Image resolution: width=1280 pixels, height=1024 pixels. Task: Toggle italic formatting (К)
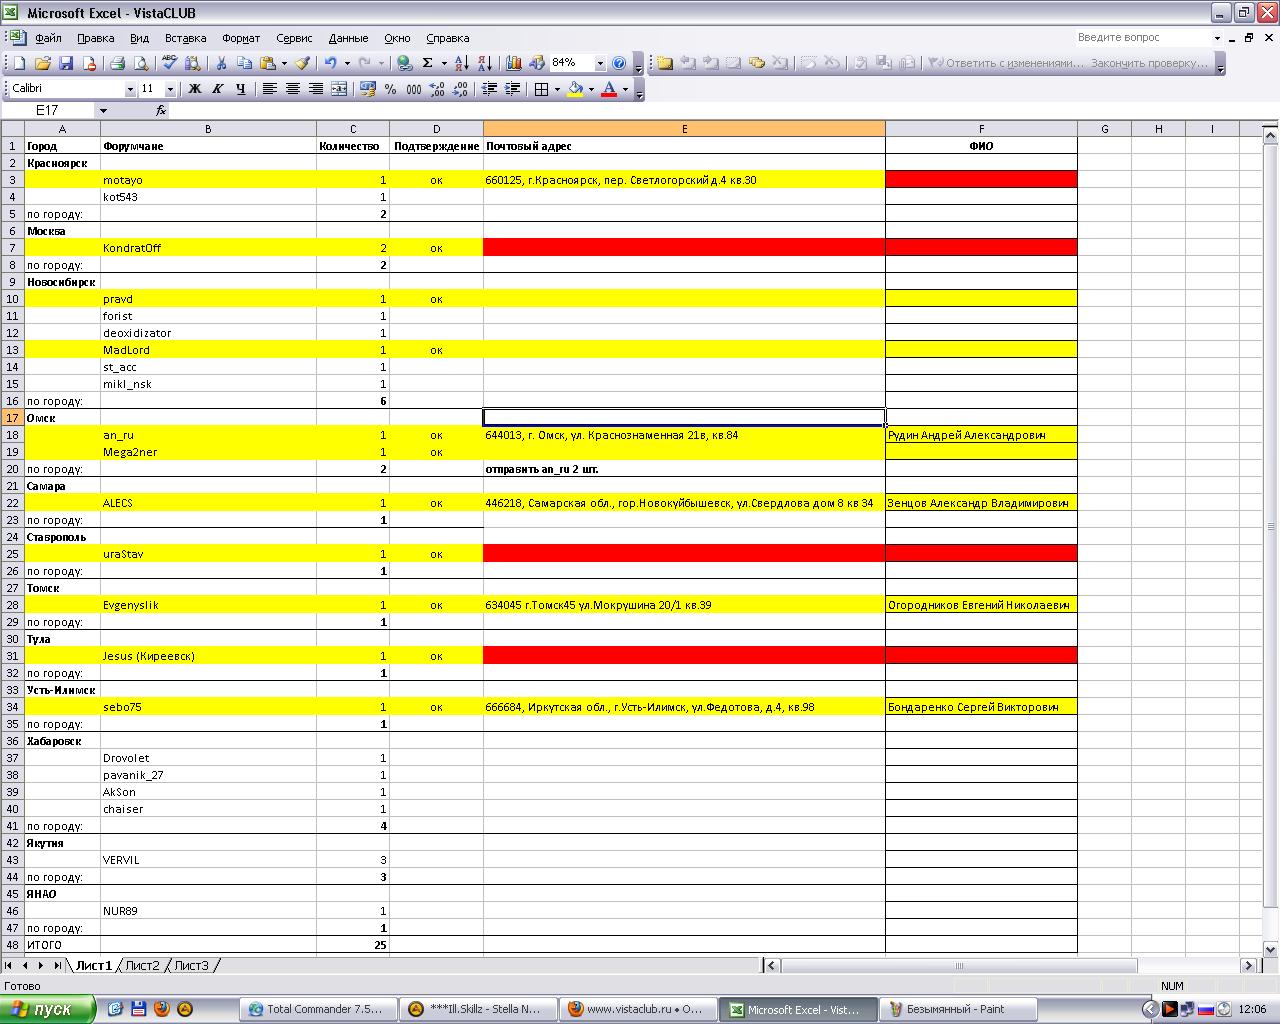pos(217,89)
